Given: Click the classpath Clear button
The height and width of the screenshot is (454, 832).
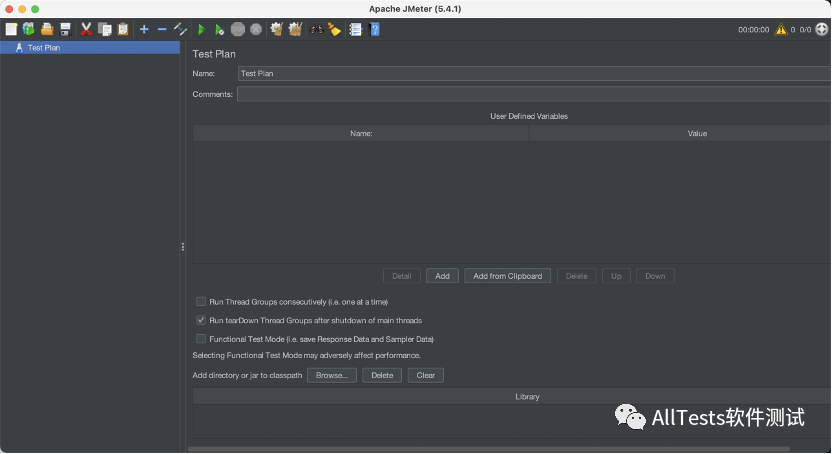Looking at the screenshot, I should (426, 376).
